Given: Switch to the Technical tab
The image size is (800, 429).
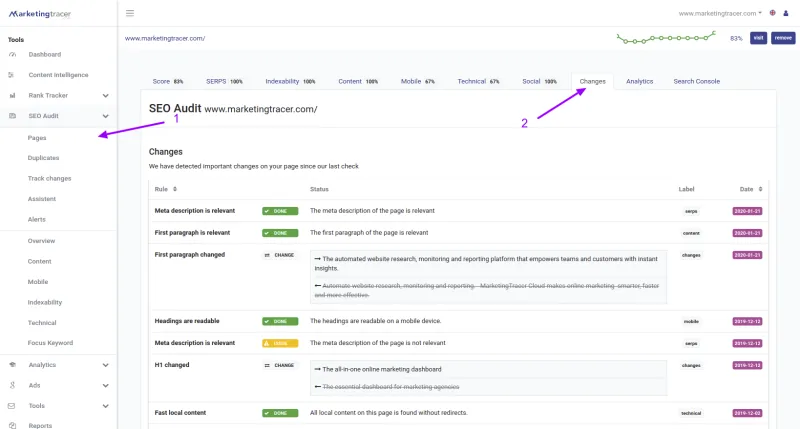Looking at the screenshot, I should coord(478,81).
